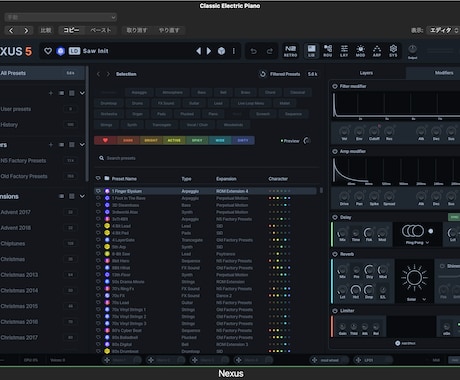Image resolution: width=460 pixels, height=380 pixels.
Task: Go to the previous preset with left triangle
Action: [x=199, y=51]
